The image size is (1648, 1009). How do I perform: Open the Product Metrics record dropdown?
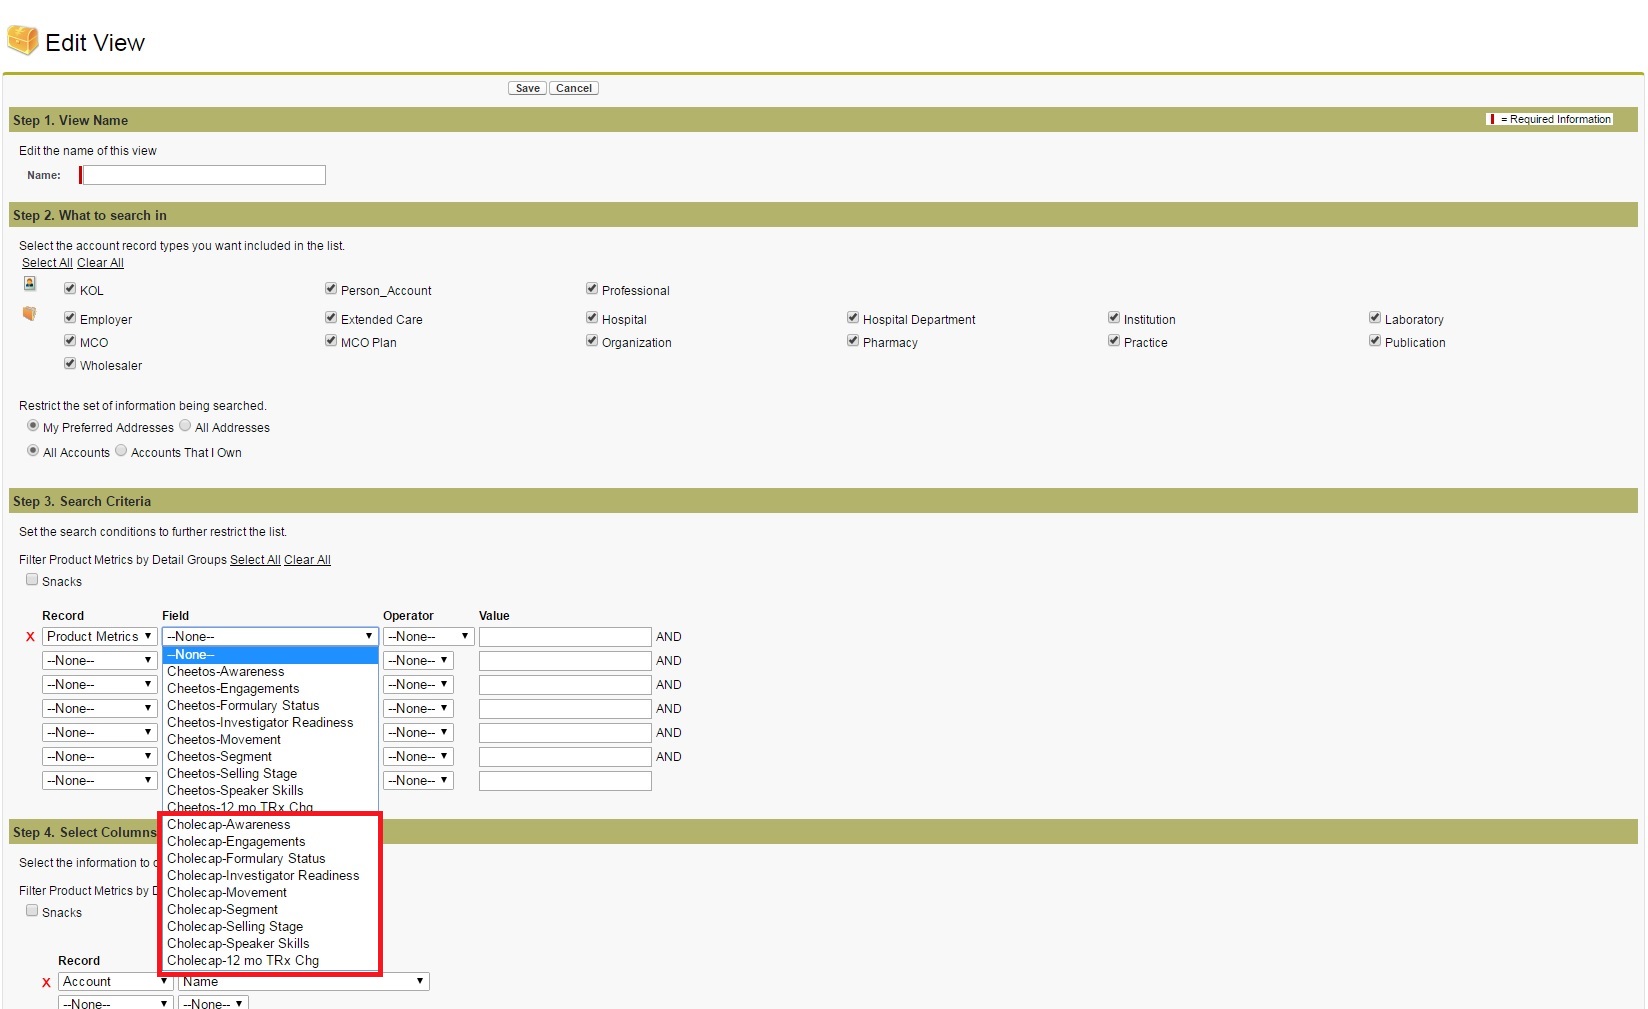coord(99,637)
